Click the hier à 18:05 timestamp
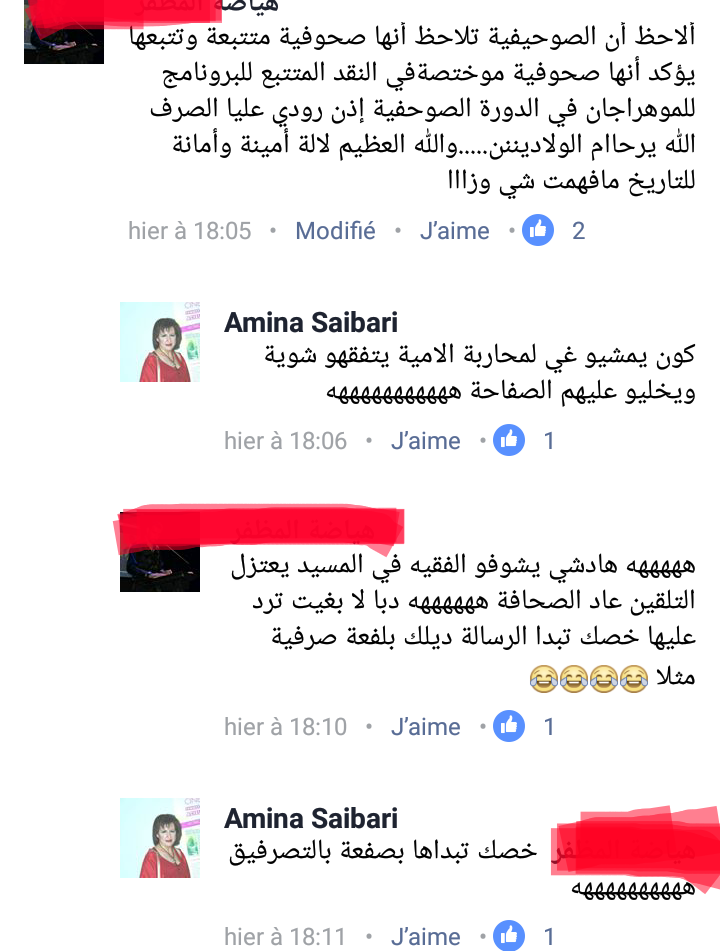 (189, 231)
